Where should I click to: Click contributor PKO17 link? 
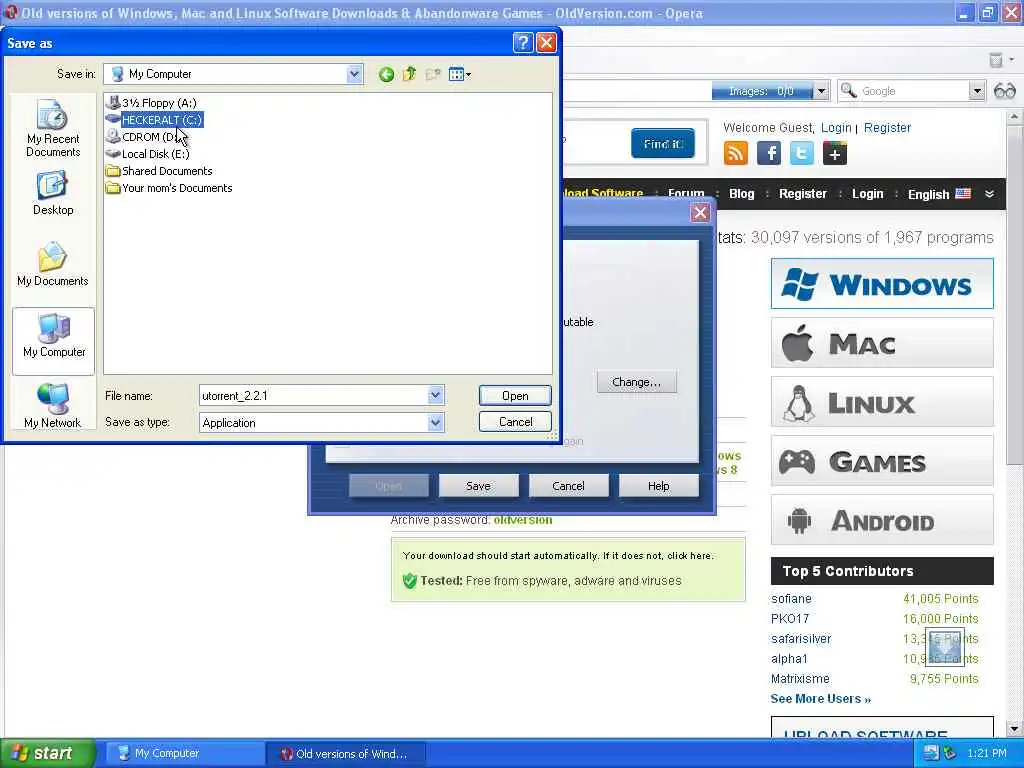pyautogui.click(x=790, y=618)
